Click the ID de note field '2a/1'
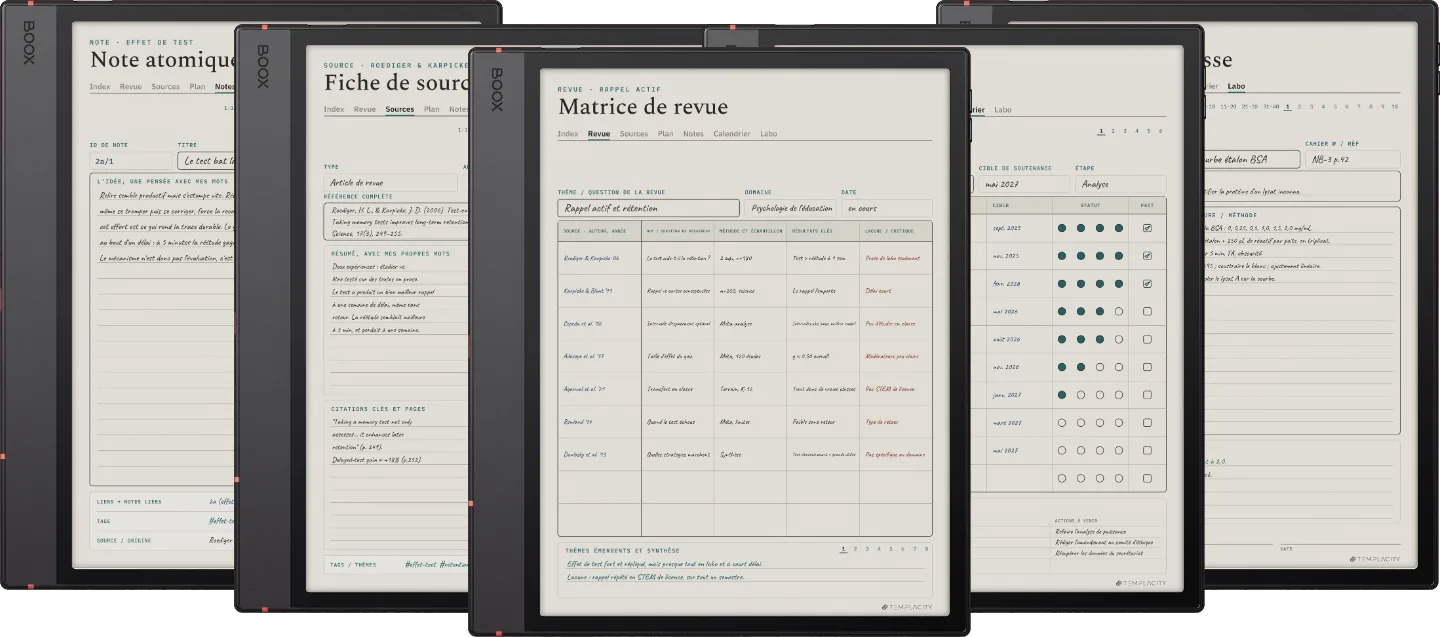The width and height of the screenshot is (1440, 637). pos(131,160)
